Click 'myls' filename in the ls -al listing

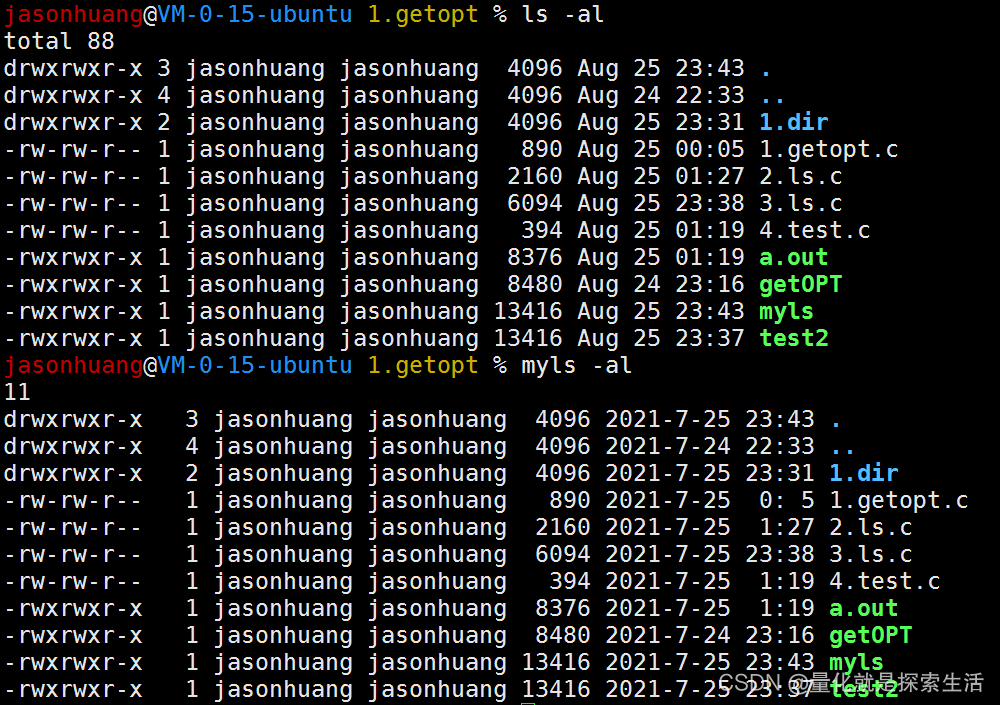(x=786, y=312)
